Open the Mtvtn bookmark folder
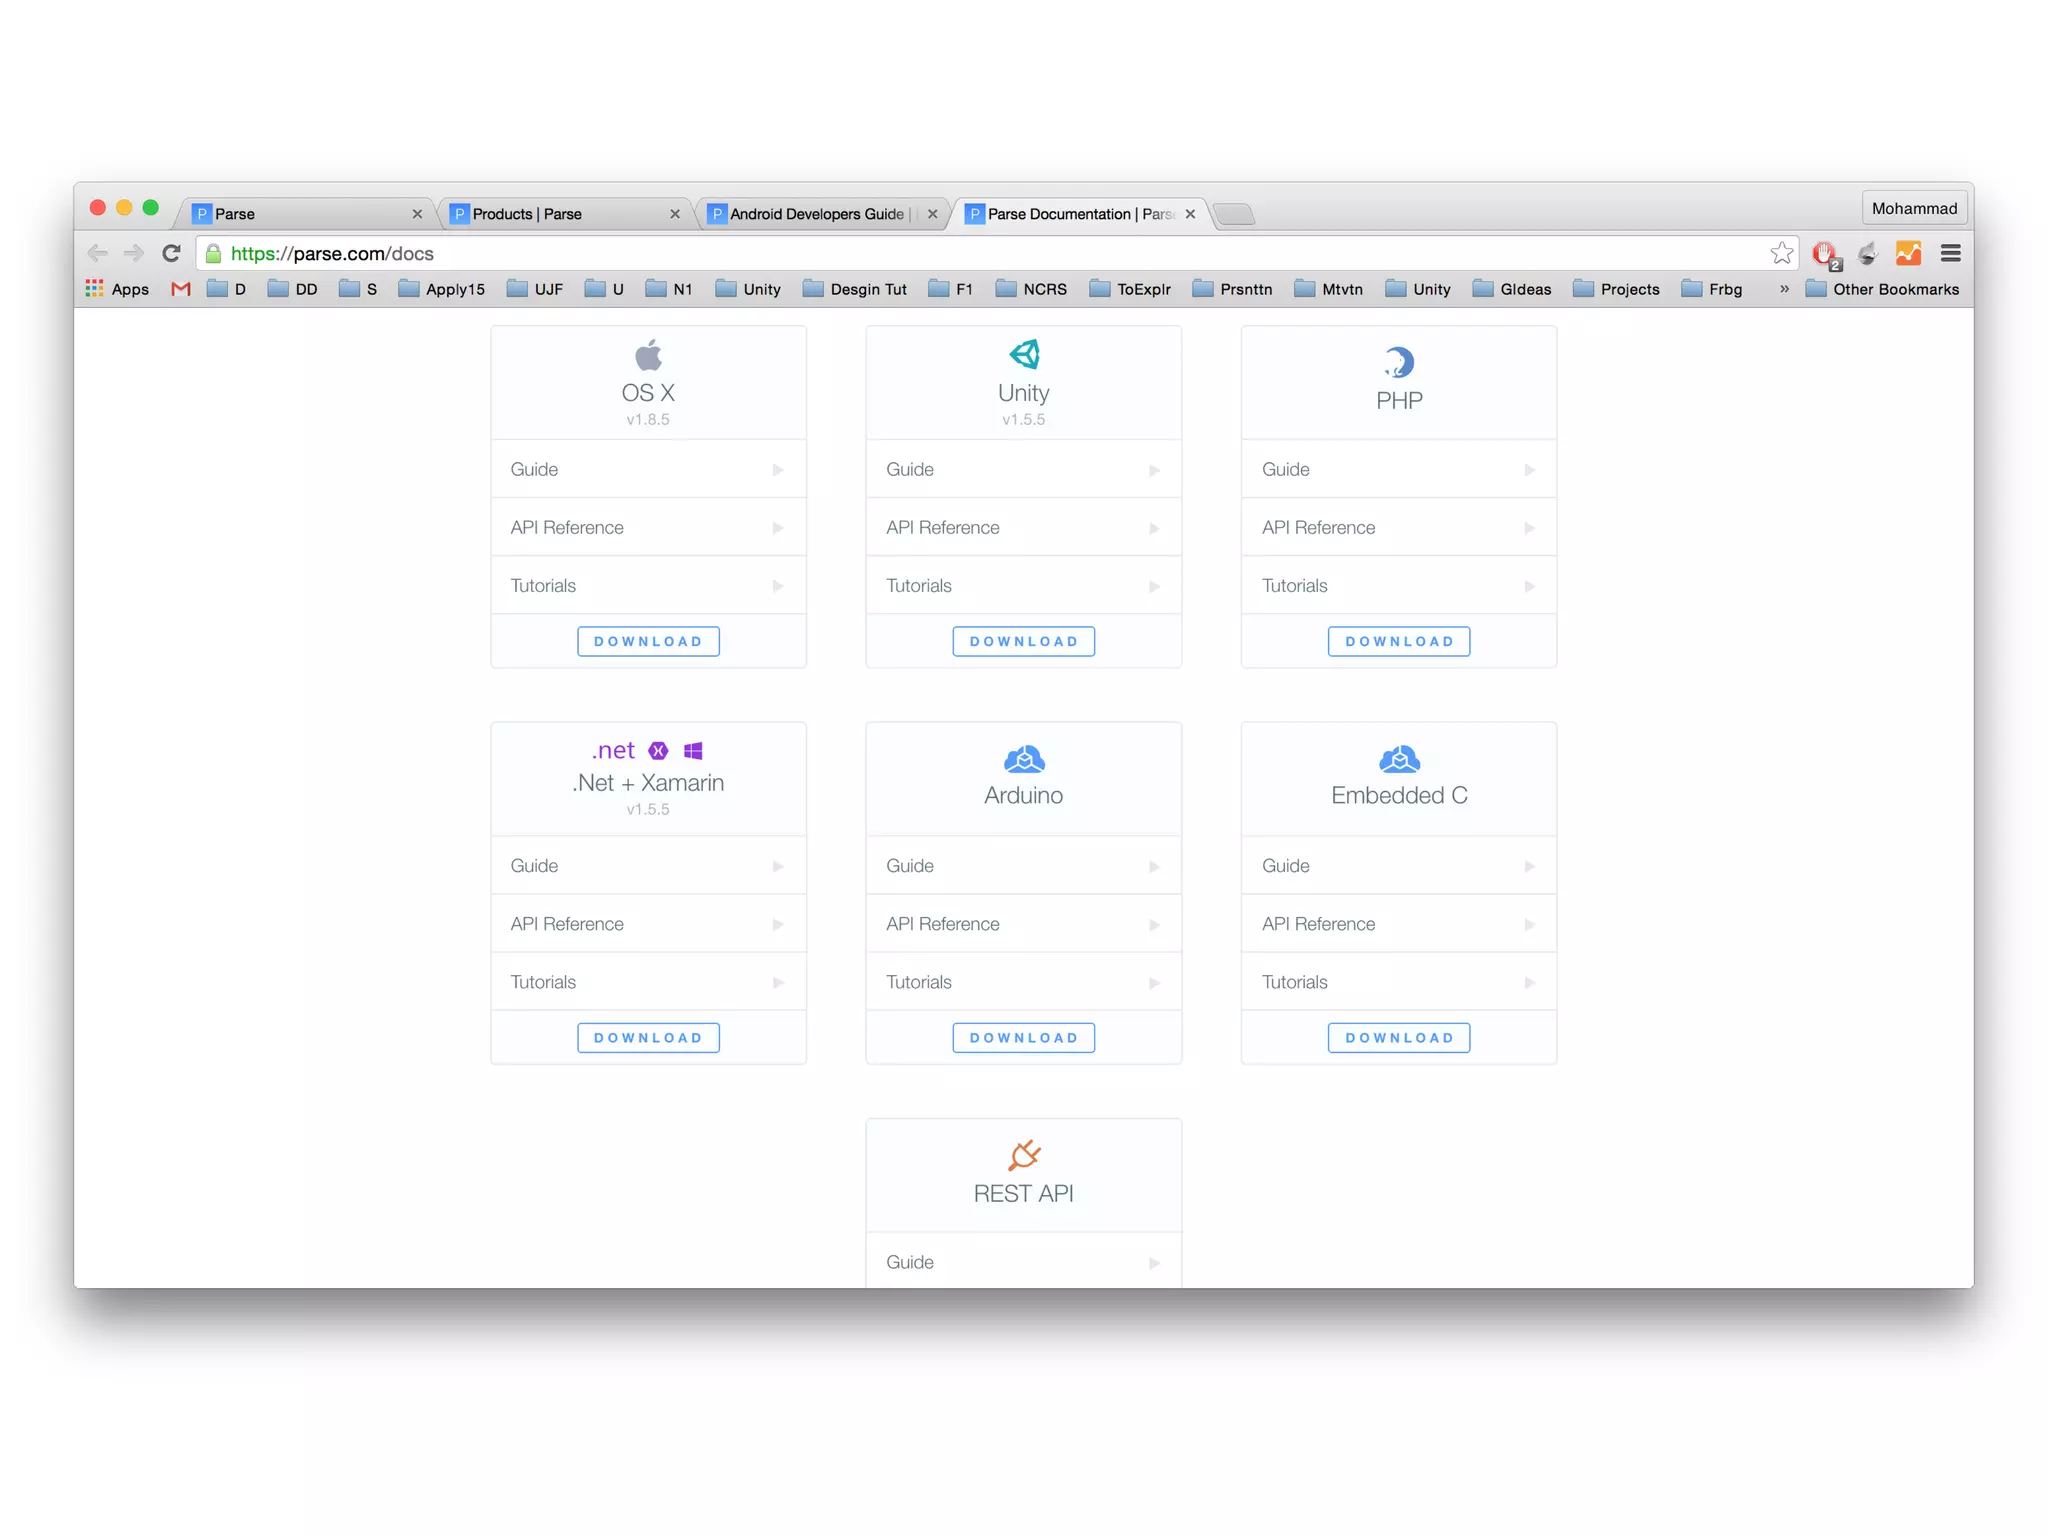This screenshot has width=2048, height=1536. [1329, 289]
